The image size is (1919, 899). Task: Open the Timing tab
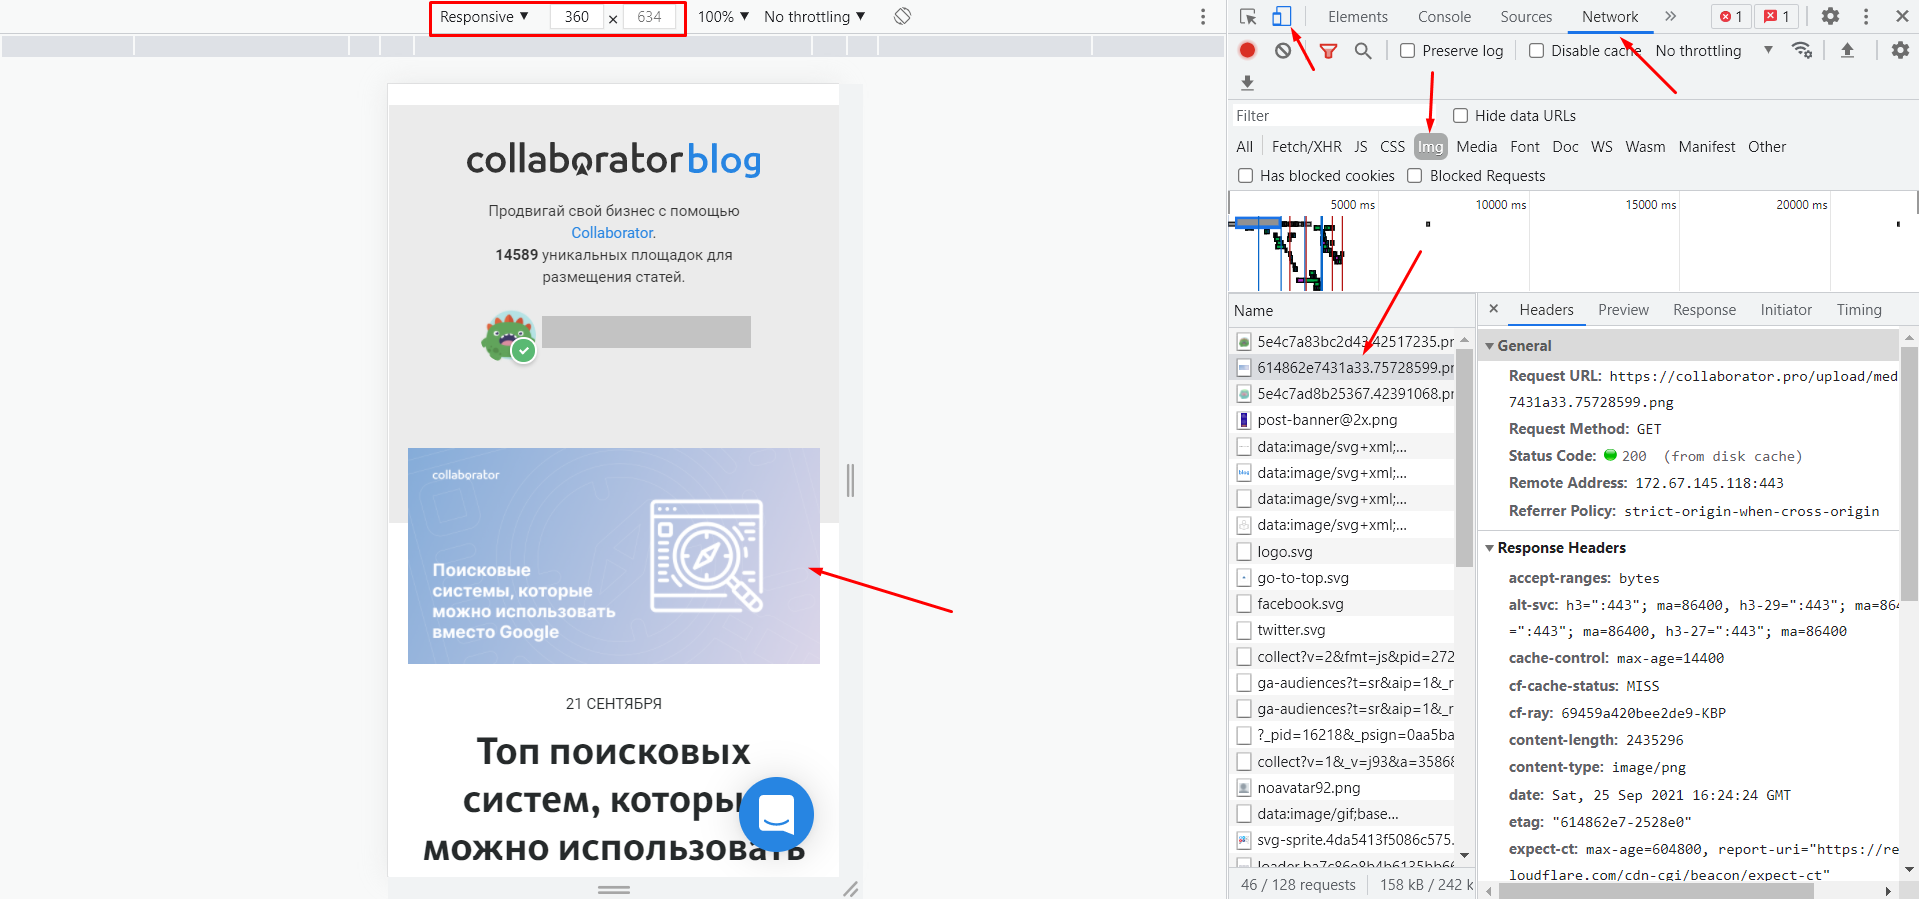(1858, 310)
